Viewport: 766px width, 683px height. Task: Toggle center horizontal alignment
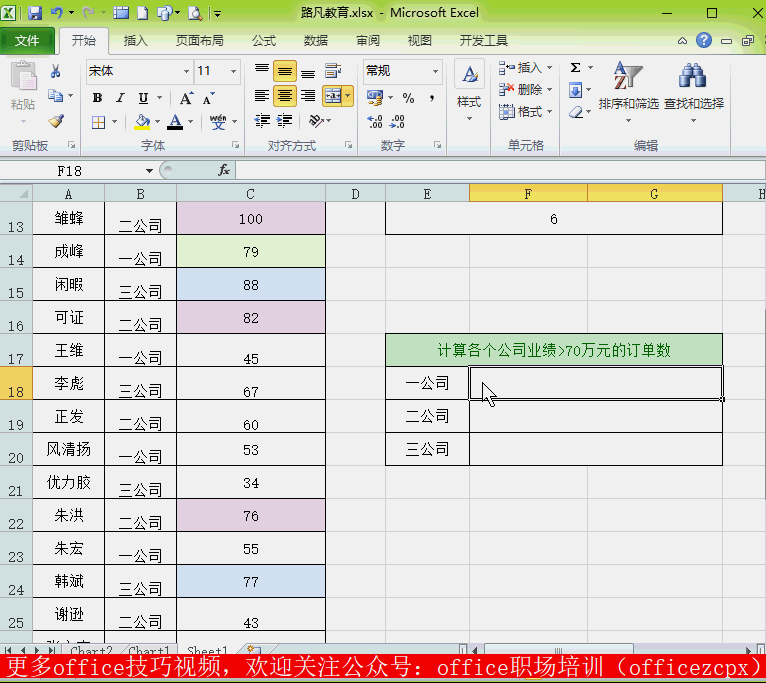pyautogui.click(x=285, y=96)
